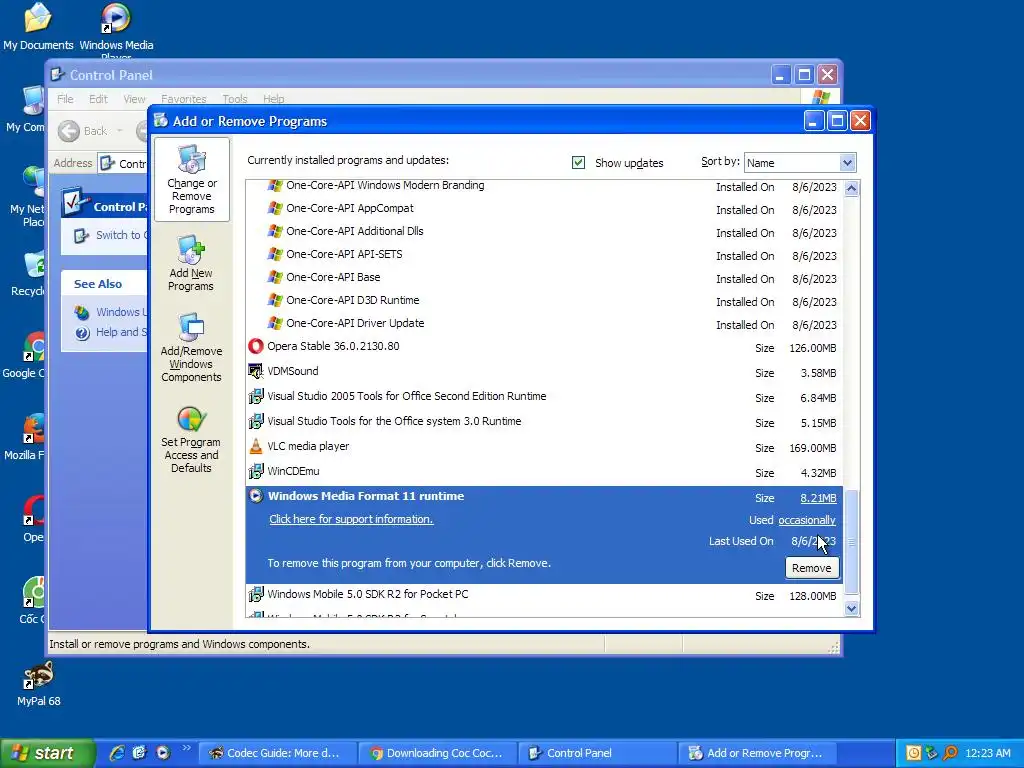Click the Add or Remove Programs taskbar button
This screenshot has width=1024, height=768.
tap(758, 753)
